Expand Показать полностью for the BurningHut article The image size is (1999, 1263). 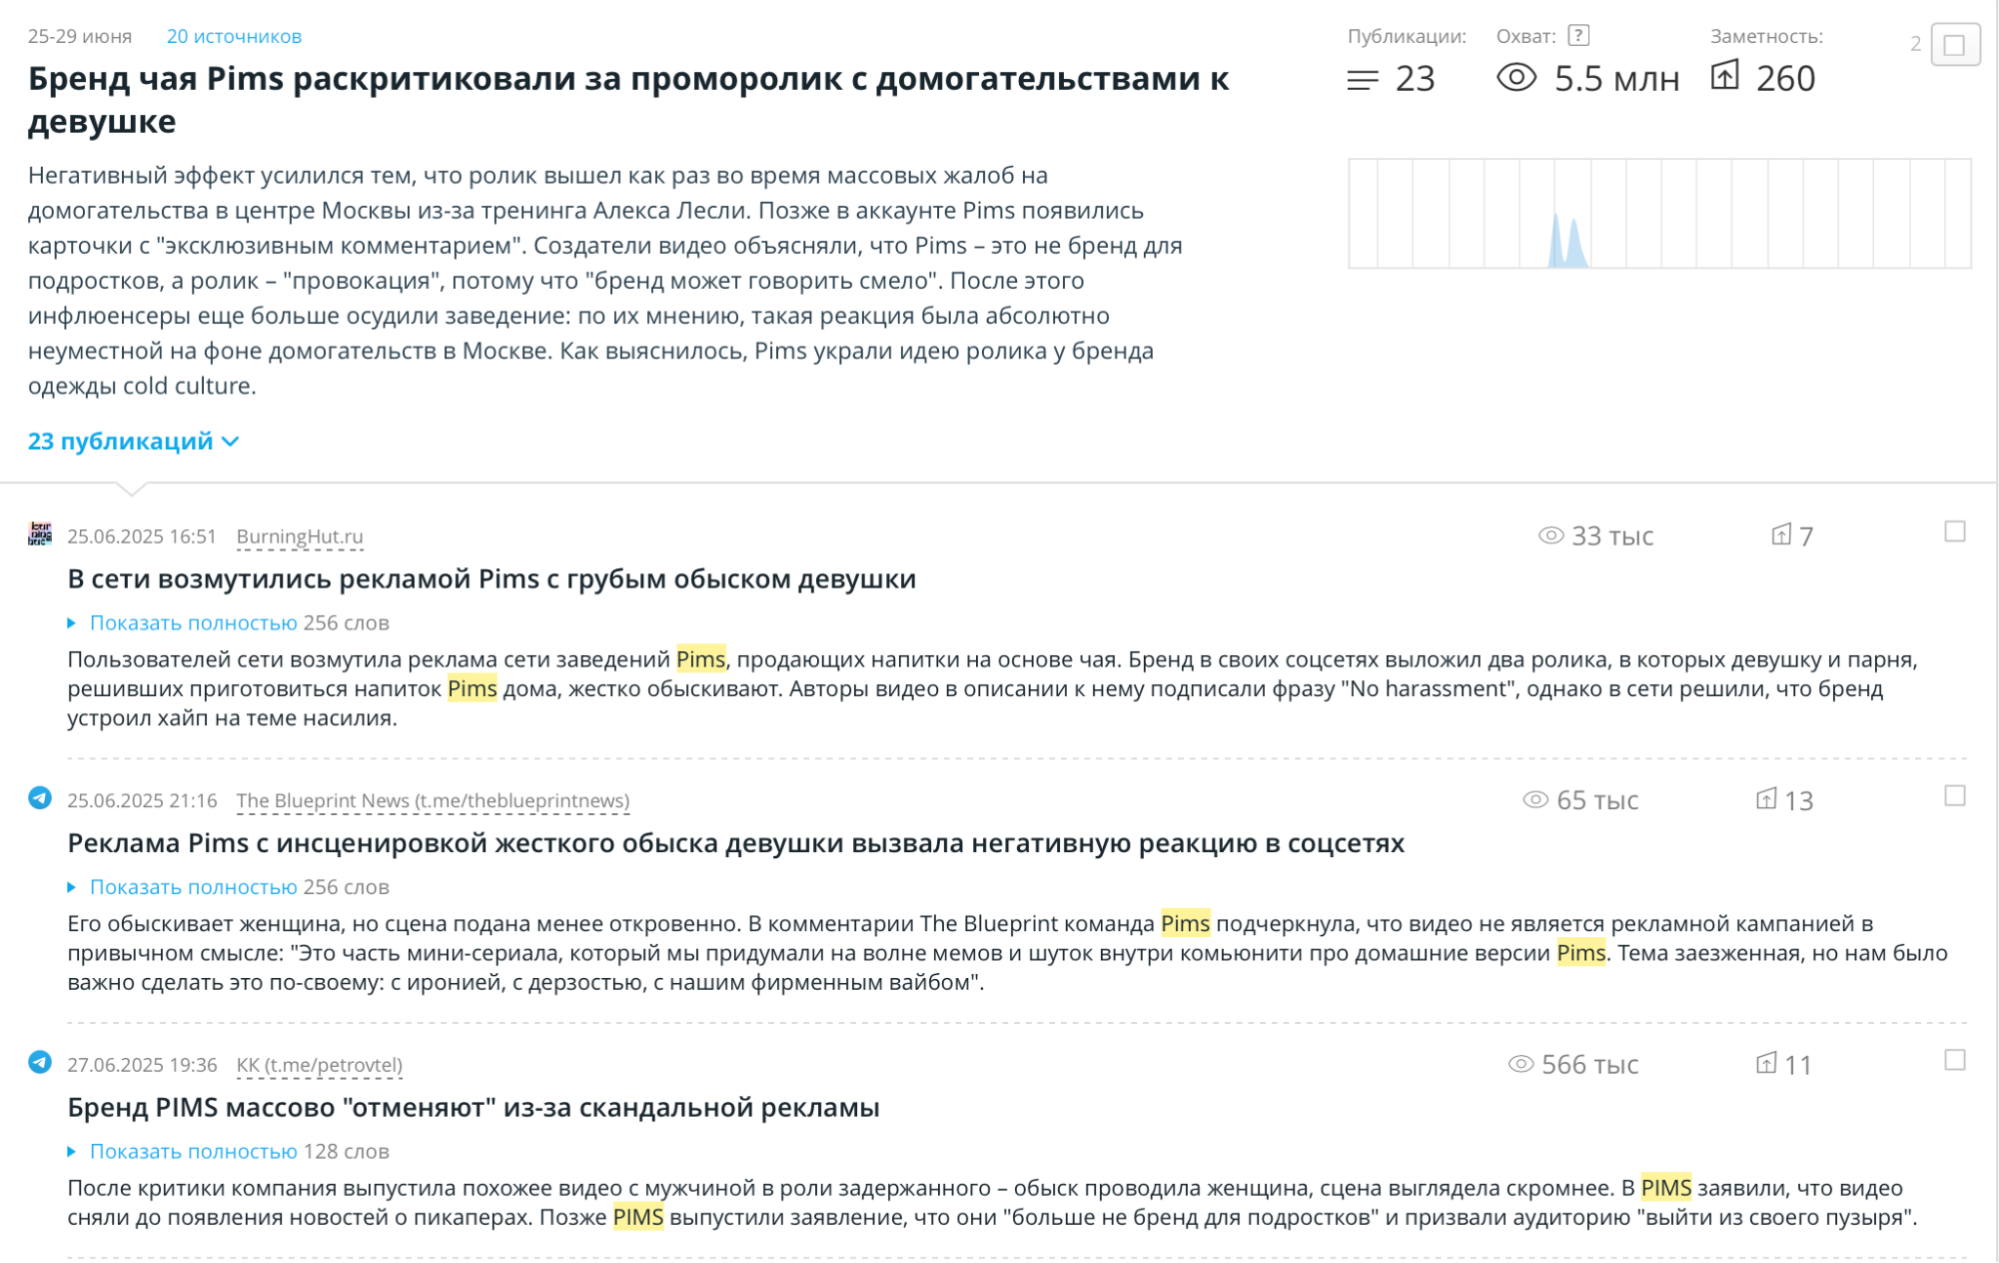pyautogui.click(x=194, y=621)
